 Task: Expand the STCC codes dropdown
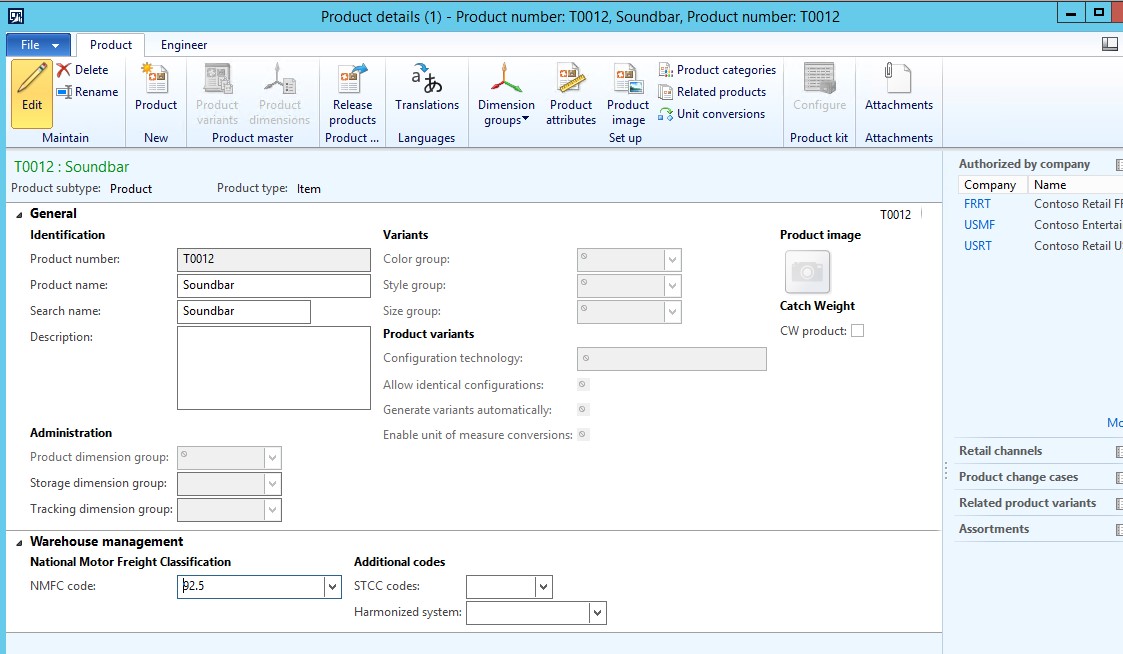[543, 587]
